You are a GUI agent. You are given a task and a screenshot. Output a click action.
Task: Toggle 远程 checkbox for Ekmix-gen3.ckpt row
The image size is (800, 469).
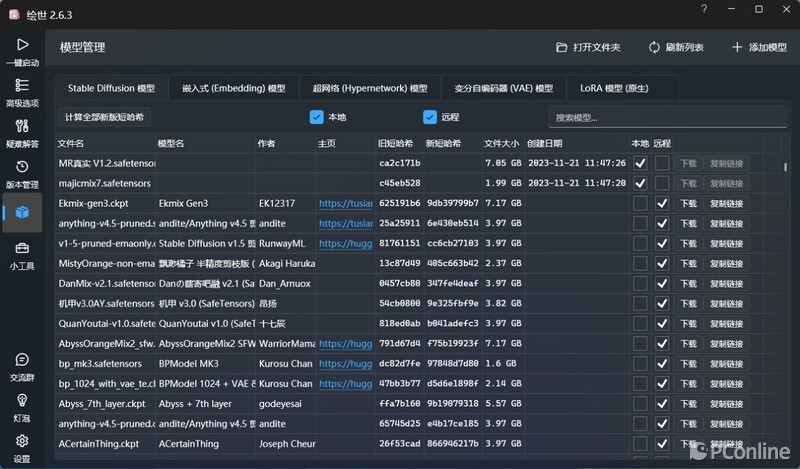662,203
